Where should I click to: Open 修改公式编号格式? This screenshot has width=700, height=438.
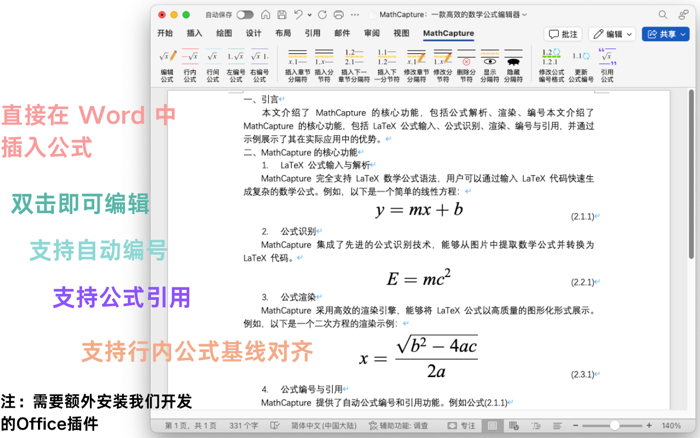(551, 65)
